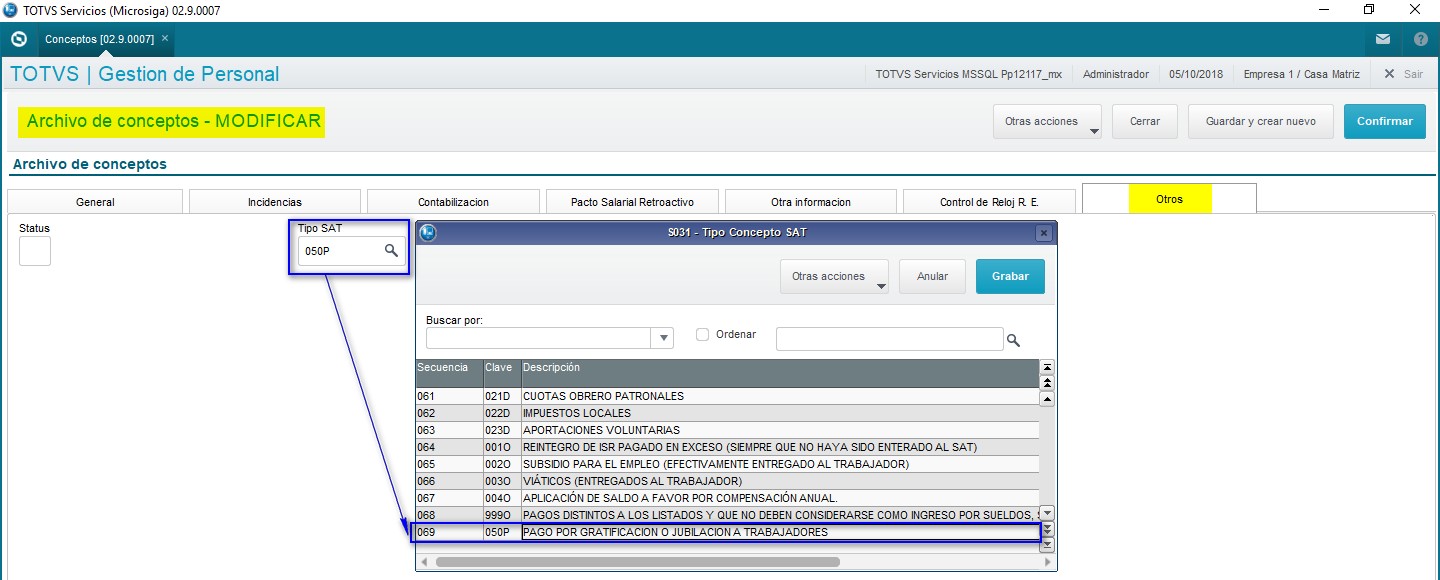Viewport: 1440px width, 580px height.
Task: Click Empresa 1 / Casa Matriz label
Action: pos(1302,74)
